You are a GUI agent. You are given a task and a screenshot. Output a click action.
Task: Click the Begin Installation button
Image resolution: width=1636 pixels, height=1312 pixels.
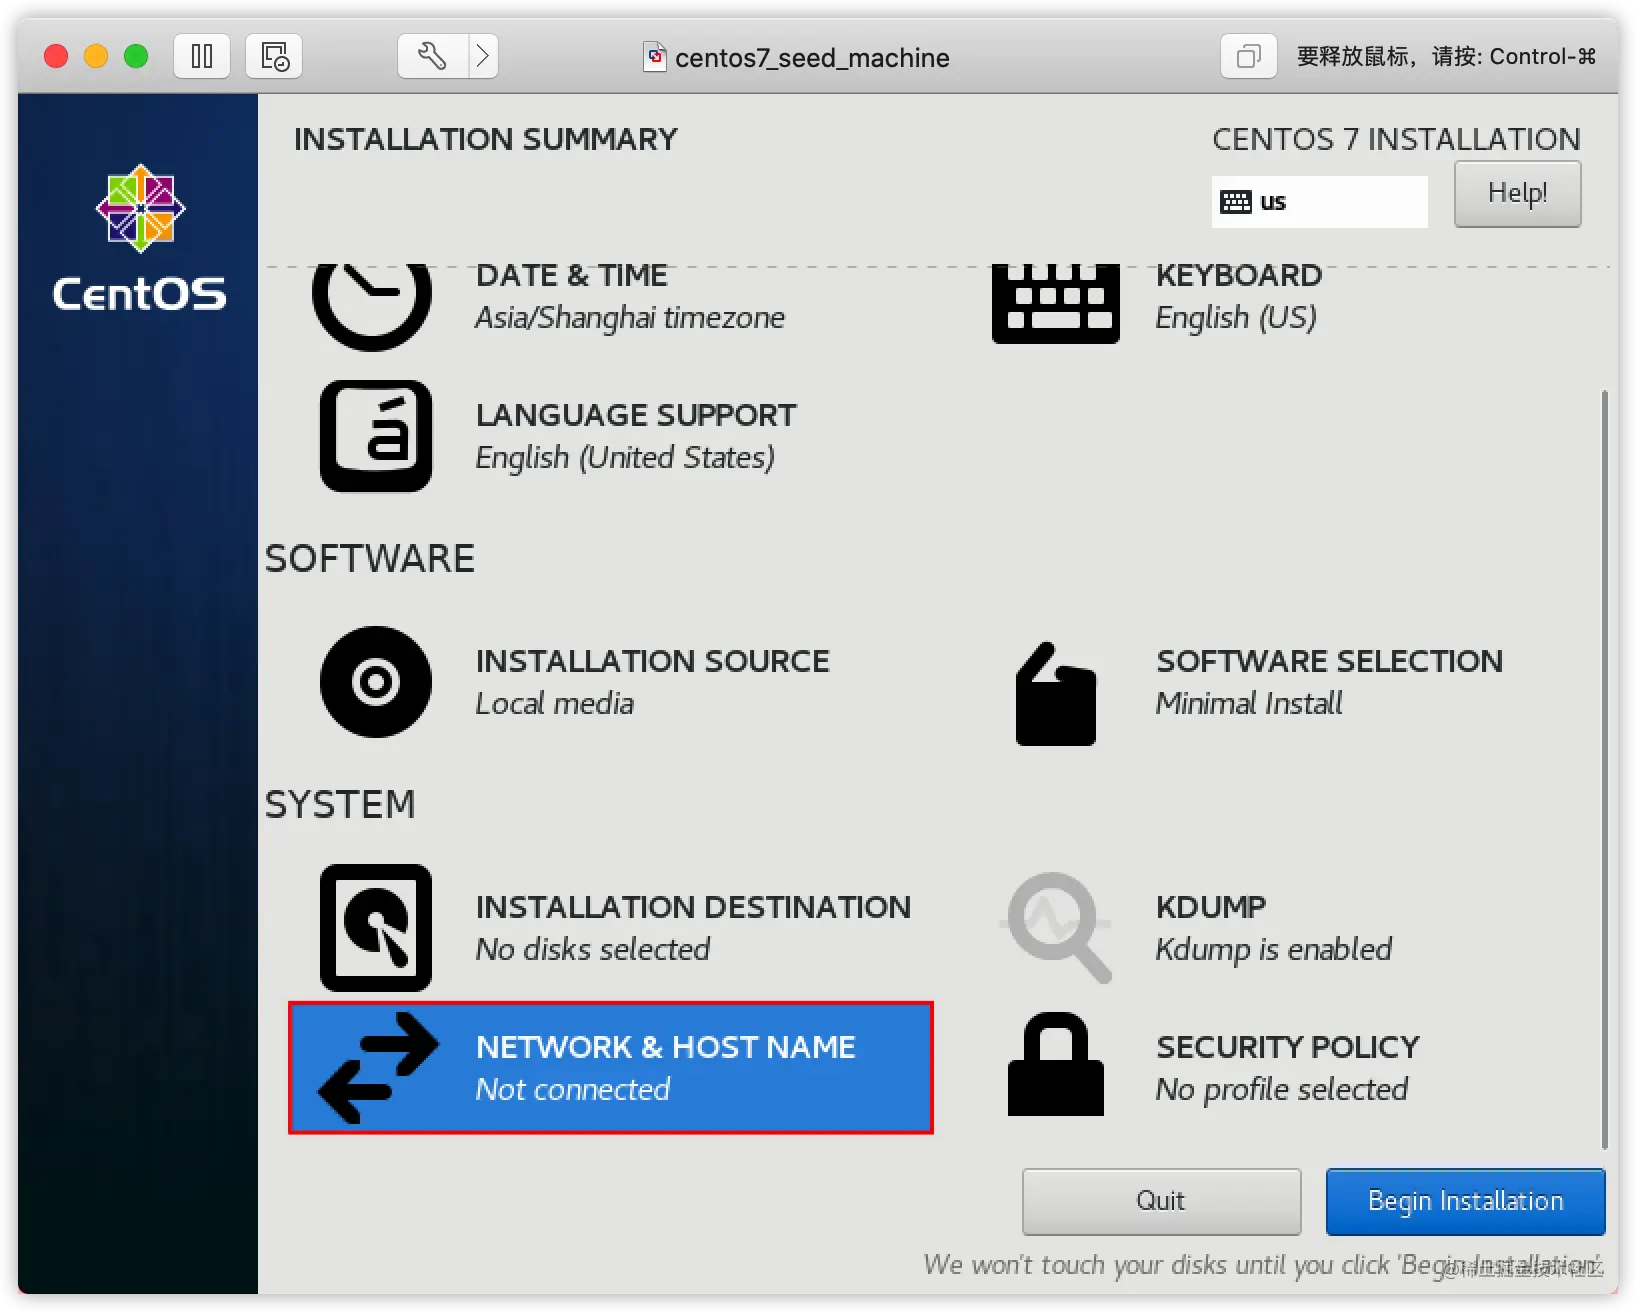[1465, 1201]
